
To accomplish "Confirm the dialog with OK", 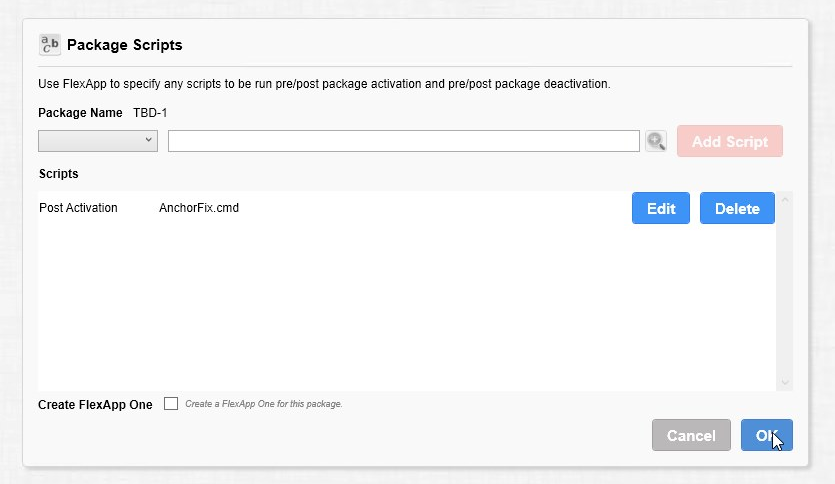I will (767, 435).
